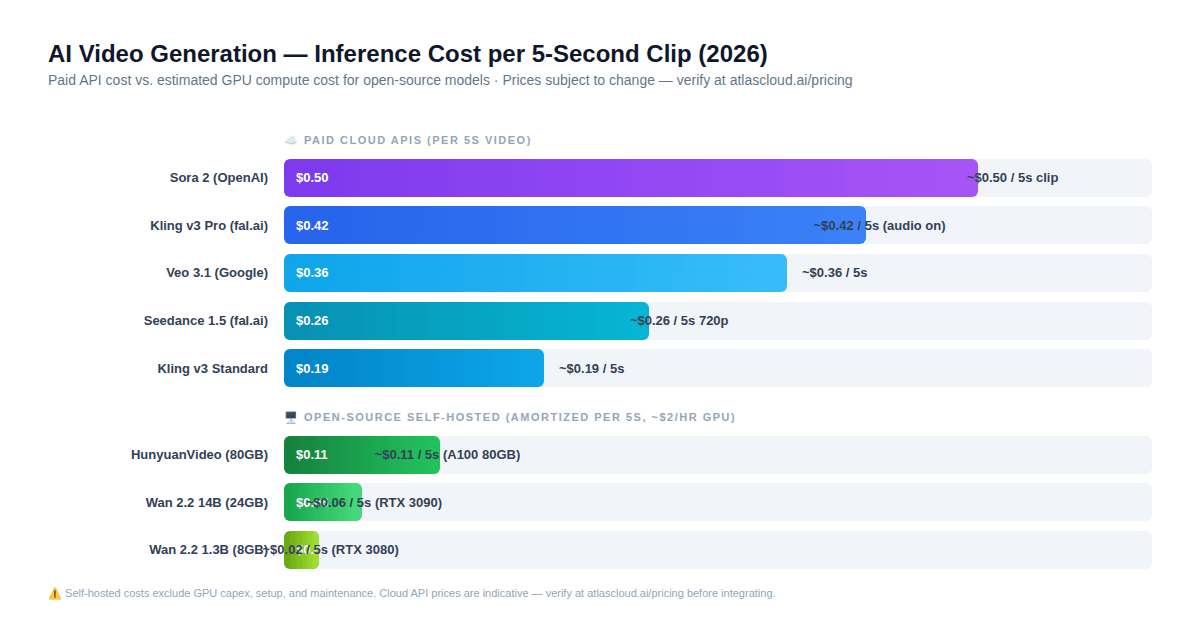Click the small Wan 2.2 1.3B bar
1200x640 pixels.
pos(301,549)
